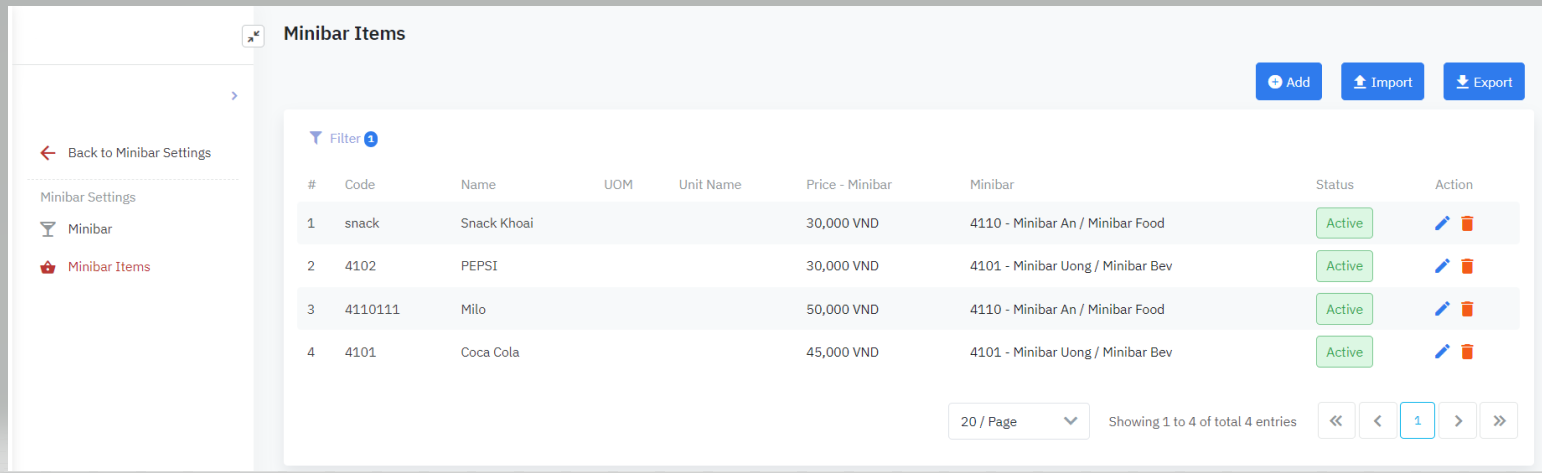Go to the next page arrow
This screenshot has height=473, width=1542.
pos(1458,421)
